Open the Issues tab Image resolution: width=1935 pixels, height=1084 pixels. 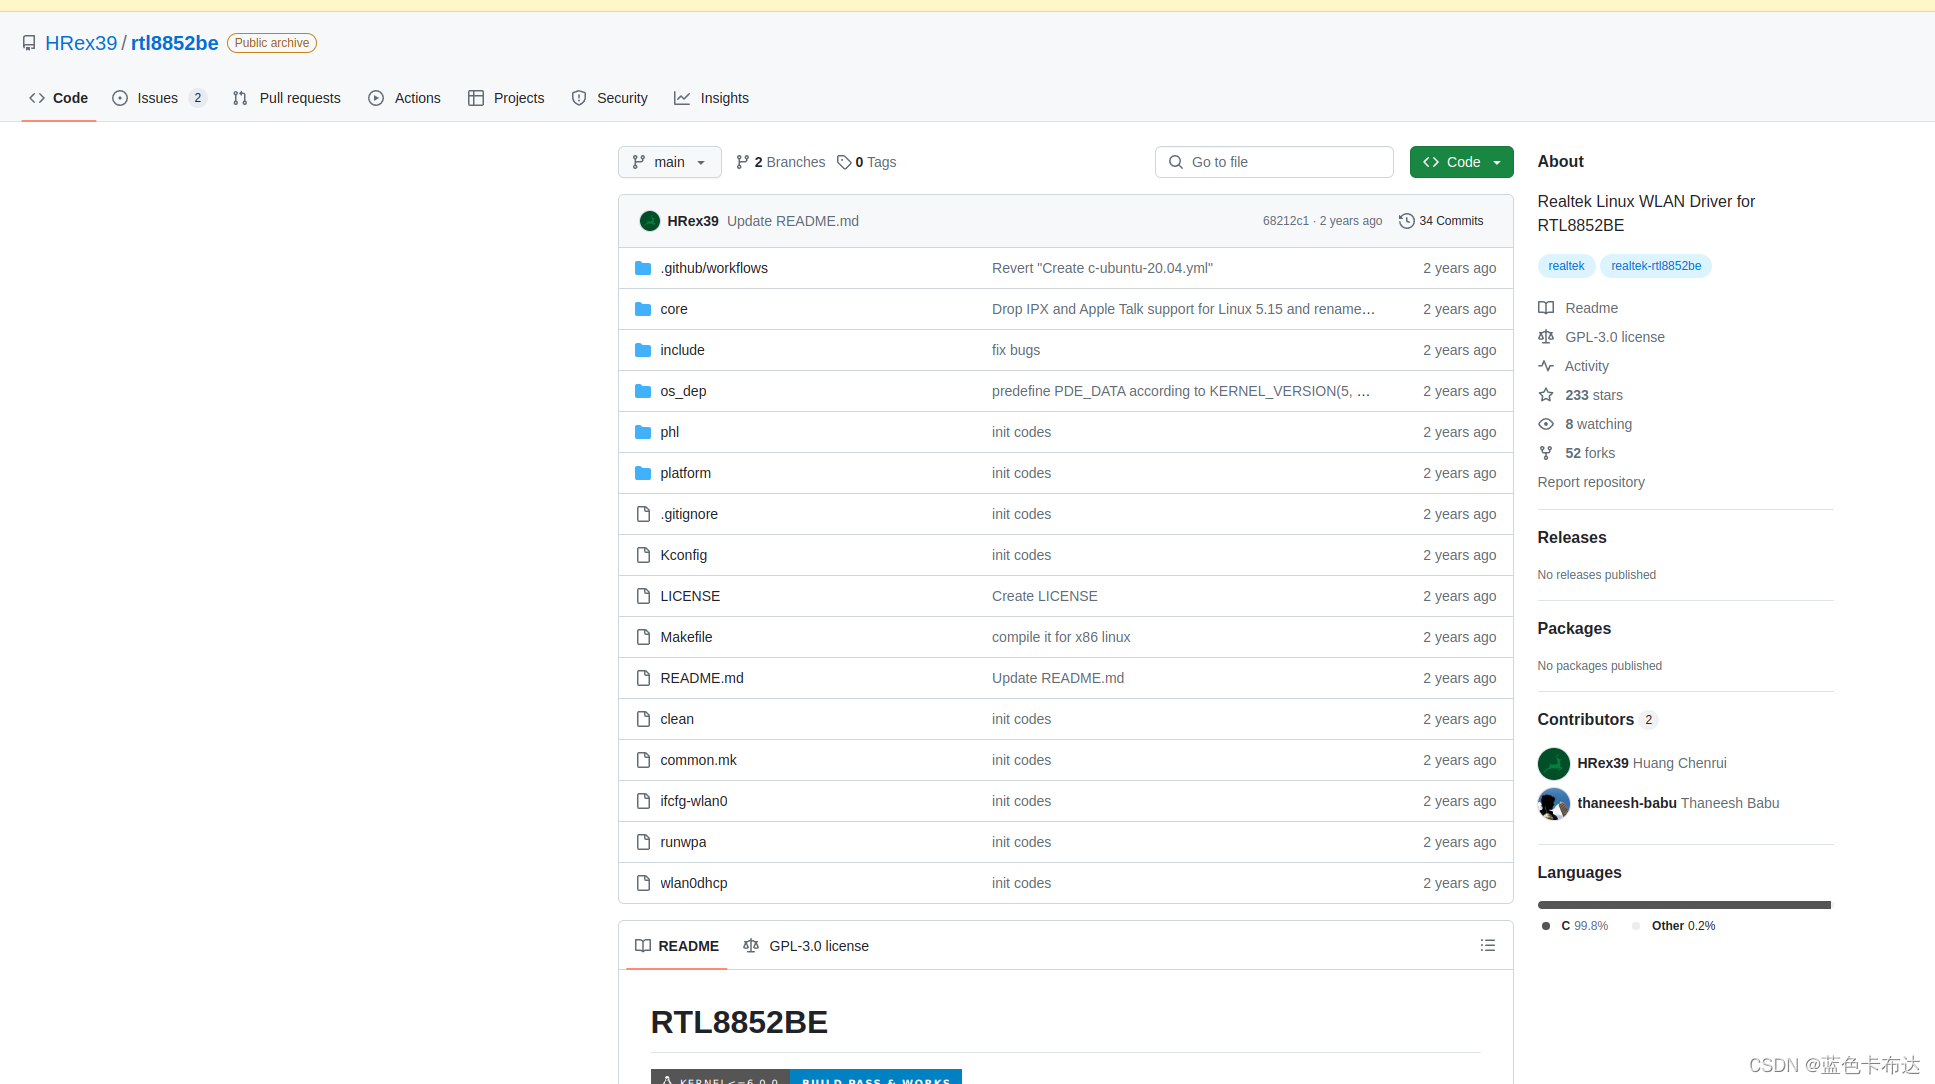pos(159,98)
